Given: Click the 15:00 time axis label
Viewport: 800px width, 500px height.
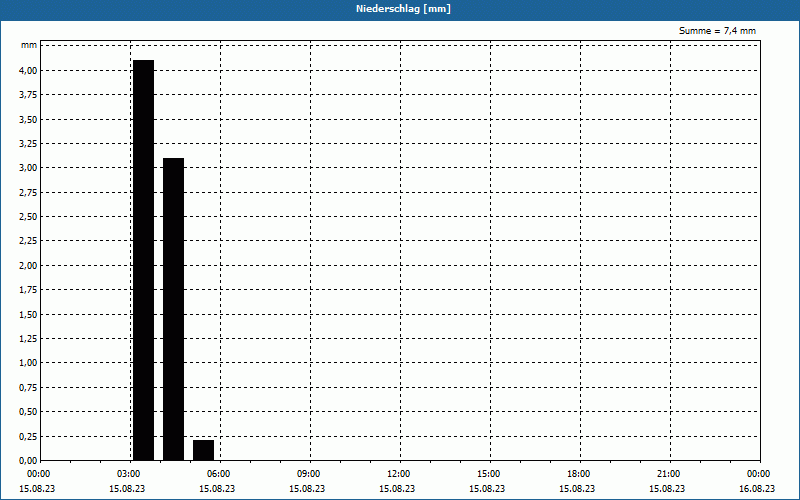Looking at the screenshot, I should pos(488,474).
